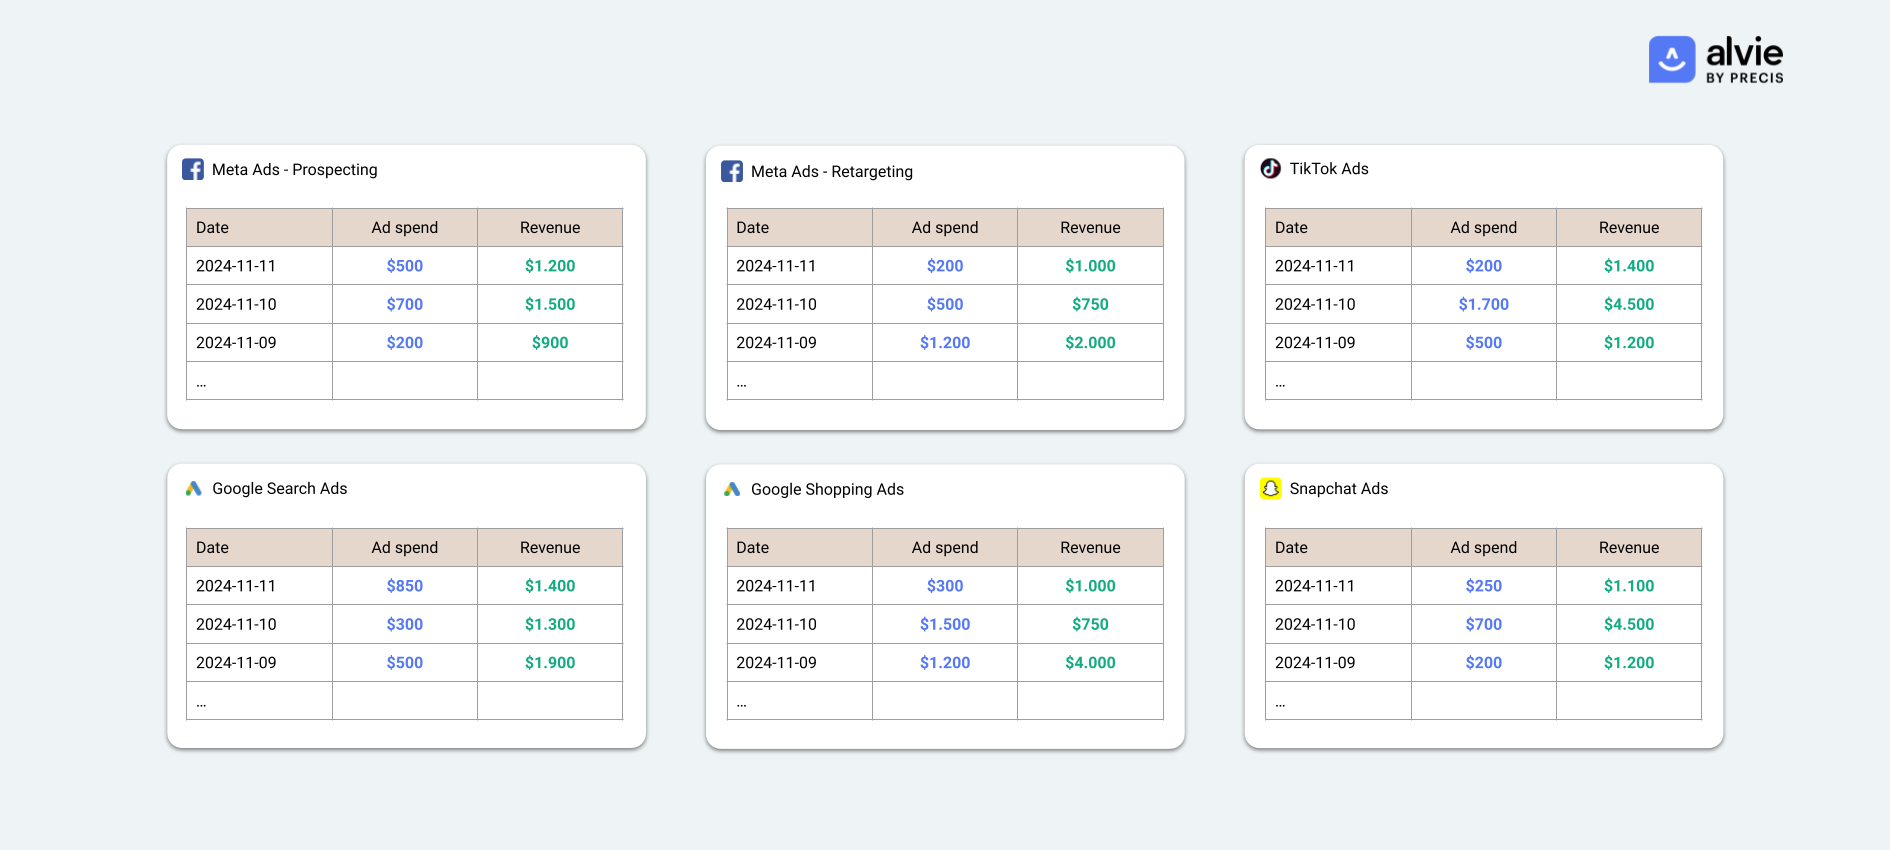1890x850 pixels.
Task: Select the 'TikTok Ads' title
Action: 1329,168
